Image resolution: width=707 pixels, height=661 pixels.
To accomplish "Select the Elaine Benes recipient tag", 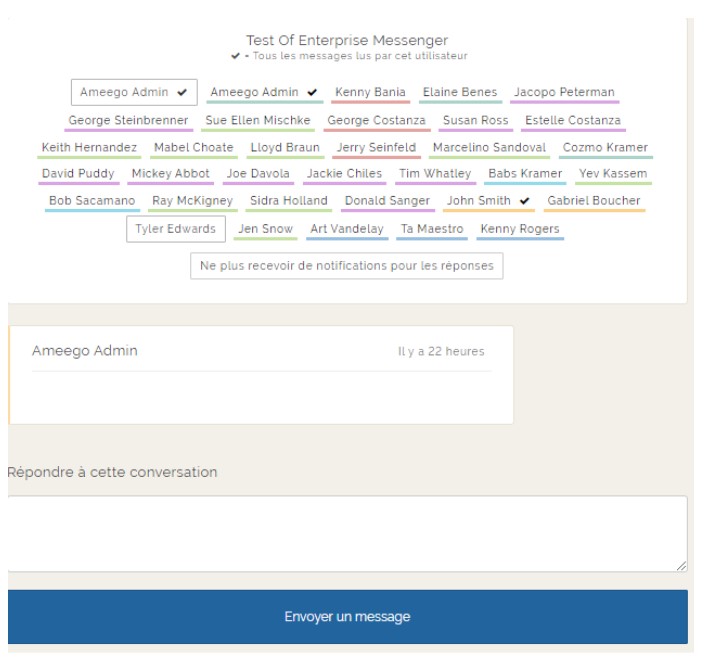I will (459, 93).
